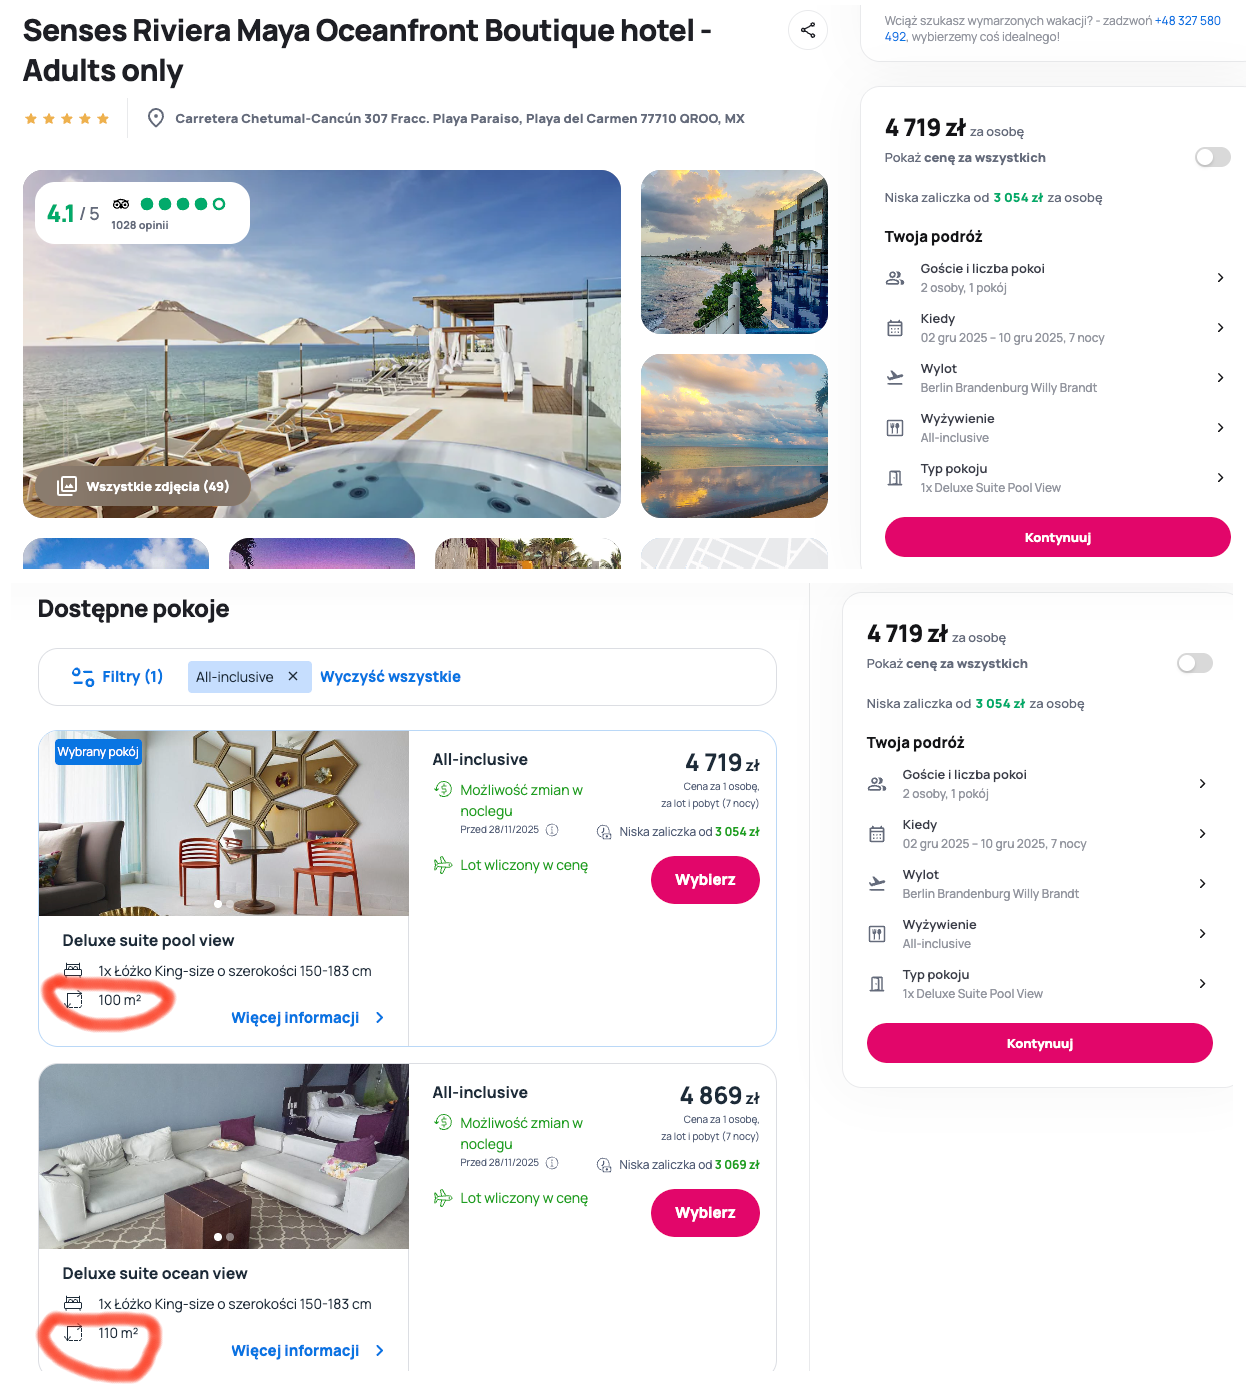Screen dimensions: 1246x1388
Task: Open the sunset infinity pool thumbnail
Action: pos(734,436)
